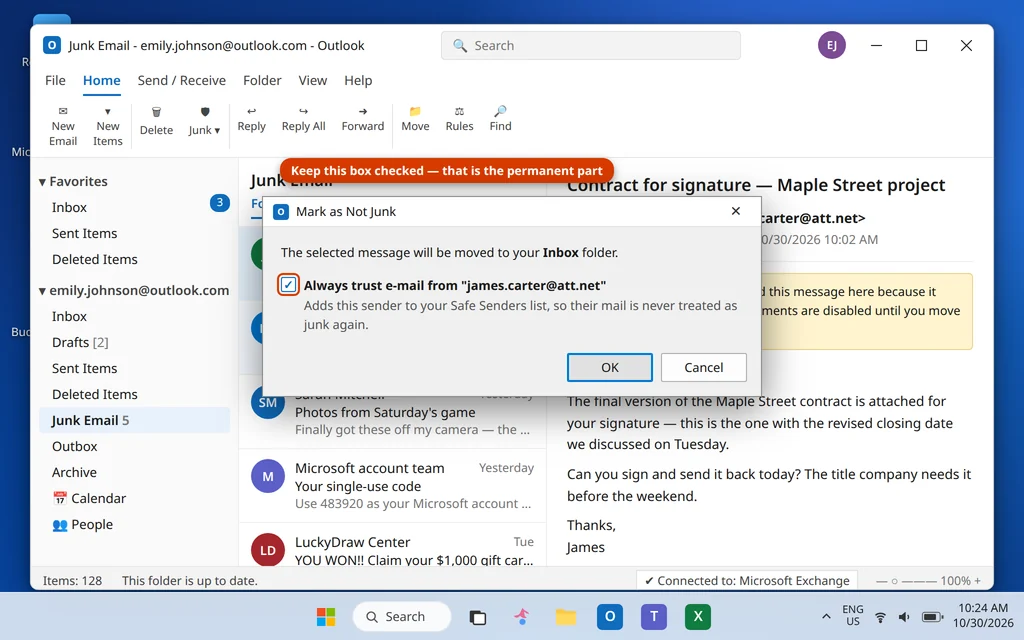Collapse the emily.johnson@outlook.com account tree
1024x640 pixels.
pos(42,291)
